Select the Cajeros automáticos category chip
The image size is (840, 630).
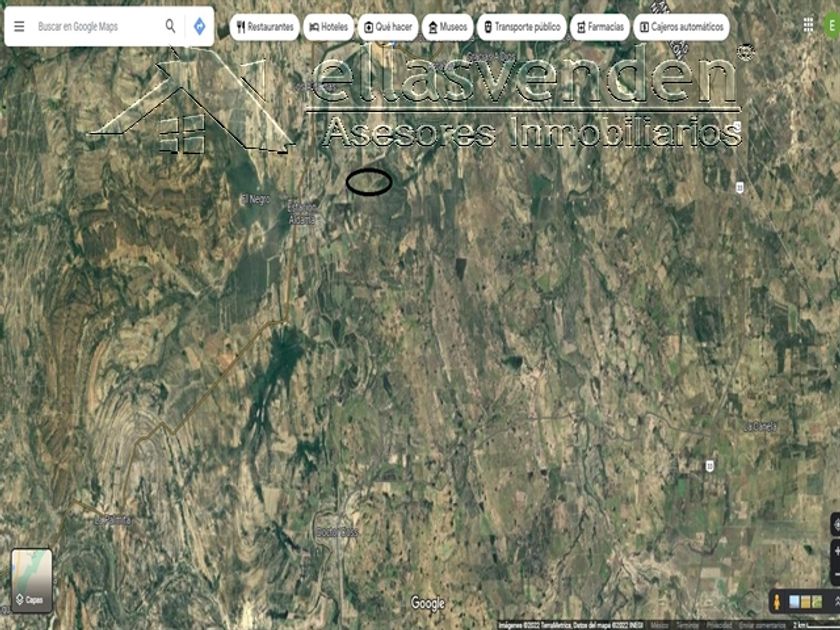[x=681, y=27]
